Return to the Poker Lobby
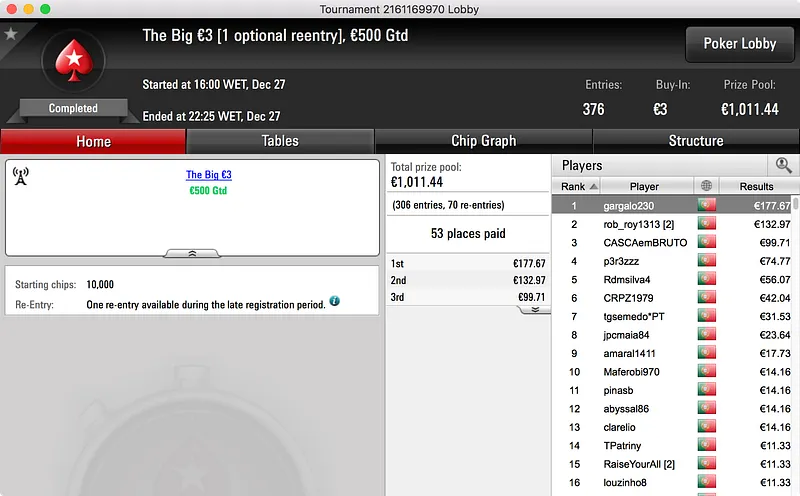This screenshot has width=800, height=496. [739, 44]
